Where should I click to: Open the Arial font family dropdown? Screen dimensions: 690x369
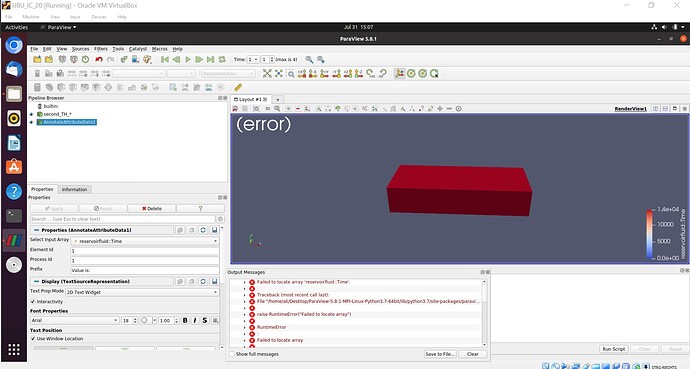coord(74,320)
